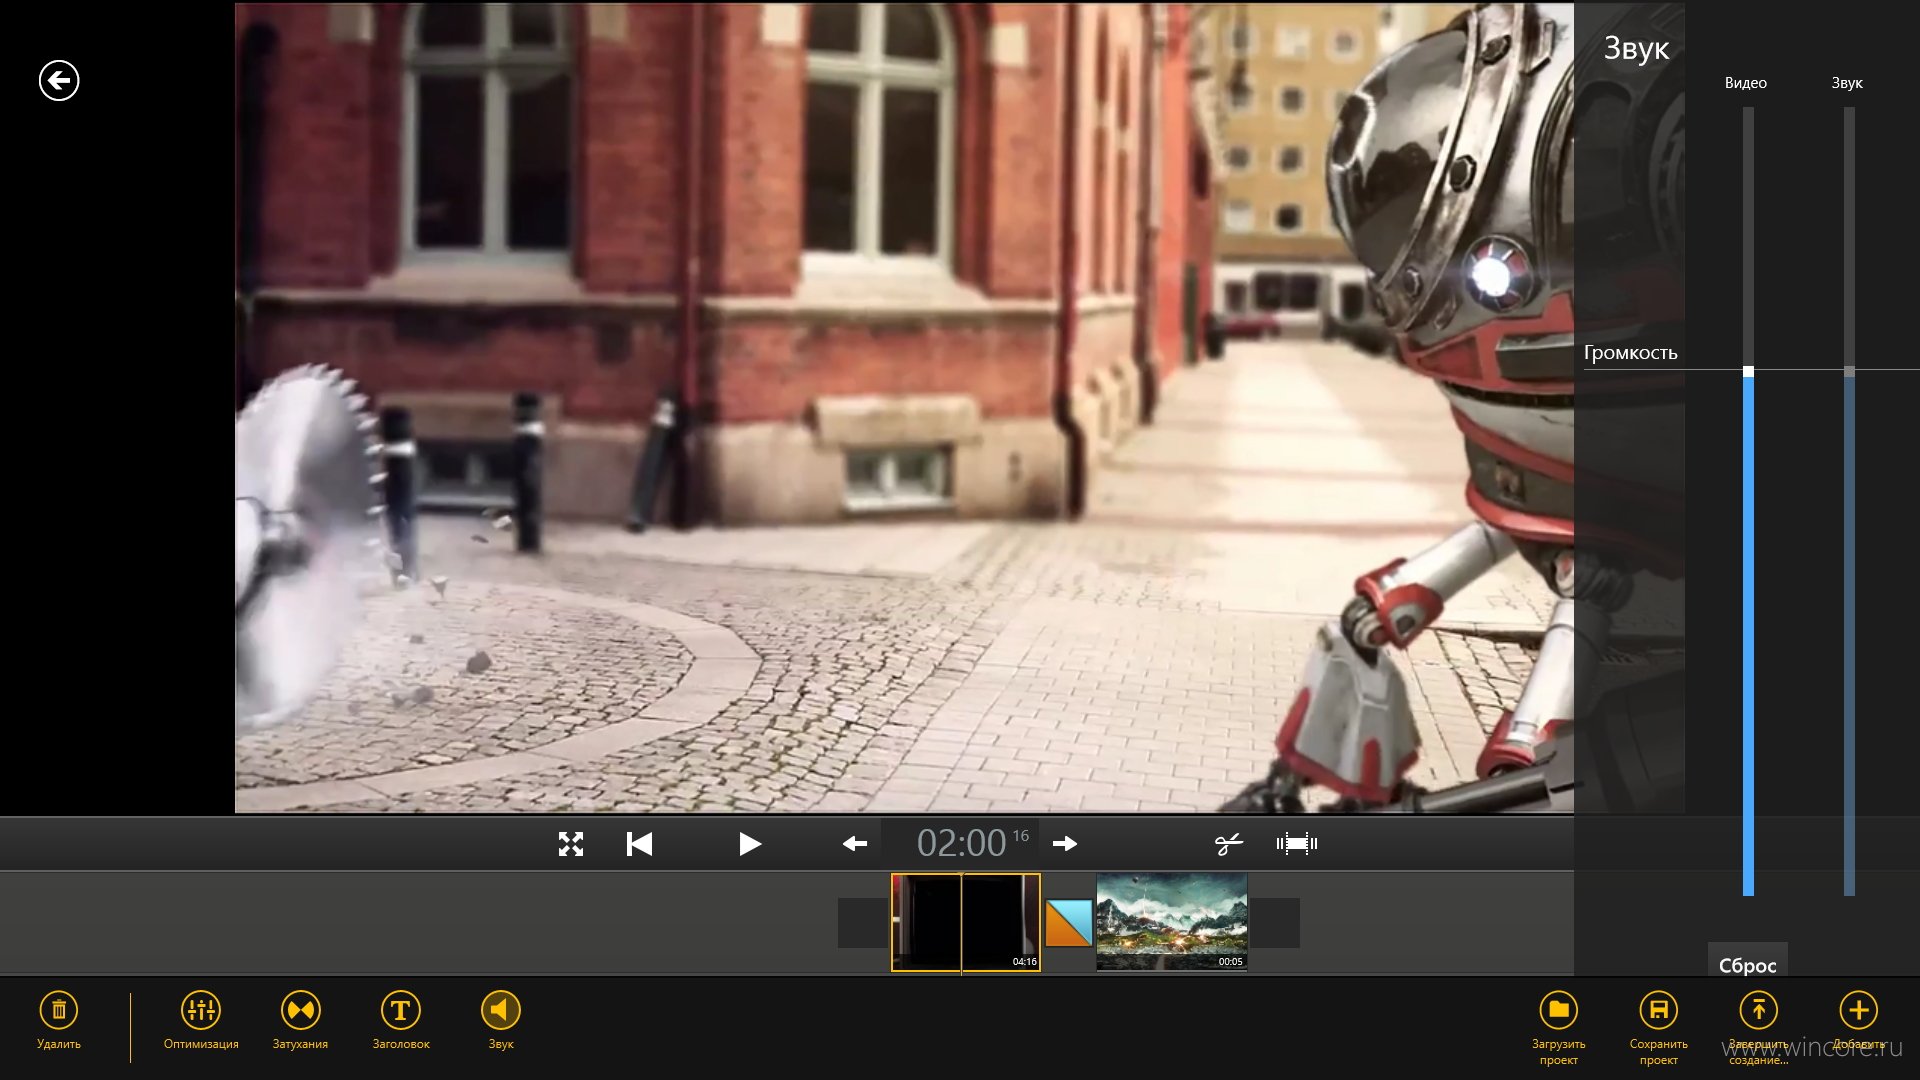Click the Удалить trash icon
The height and width of the screenshot is (1080, 1920).
tap(59, 1010)
